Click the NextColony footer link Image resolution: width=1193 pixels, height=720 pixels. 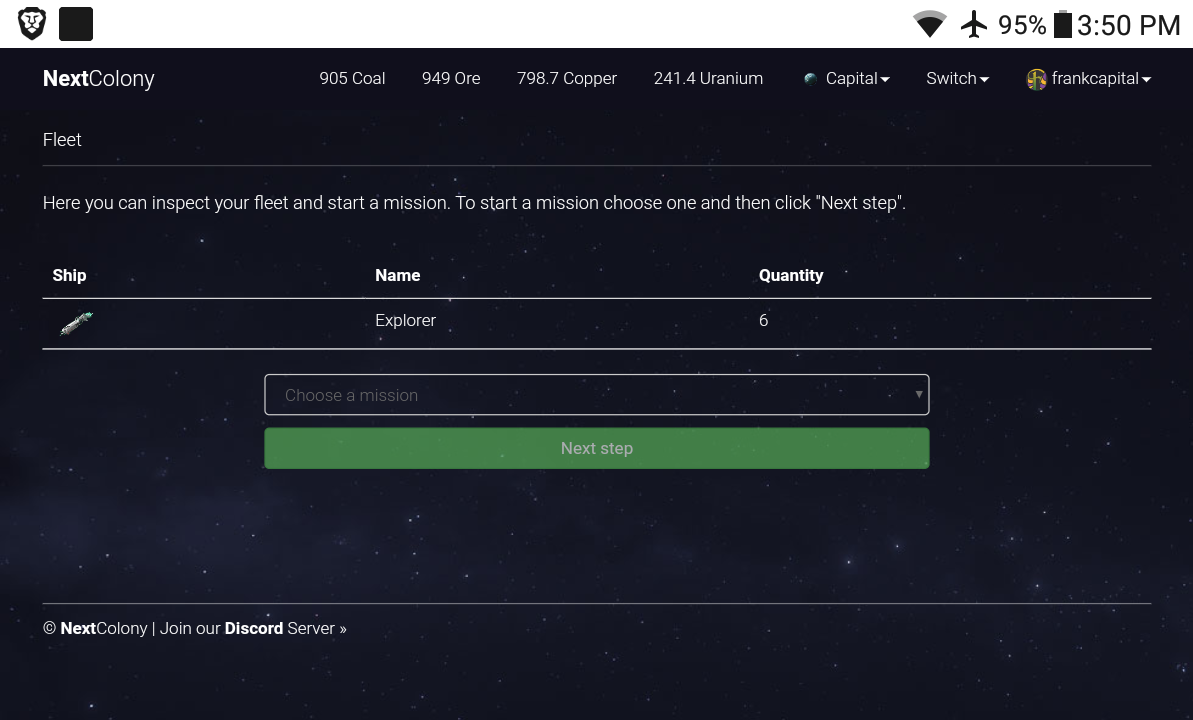(104, 628)
